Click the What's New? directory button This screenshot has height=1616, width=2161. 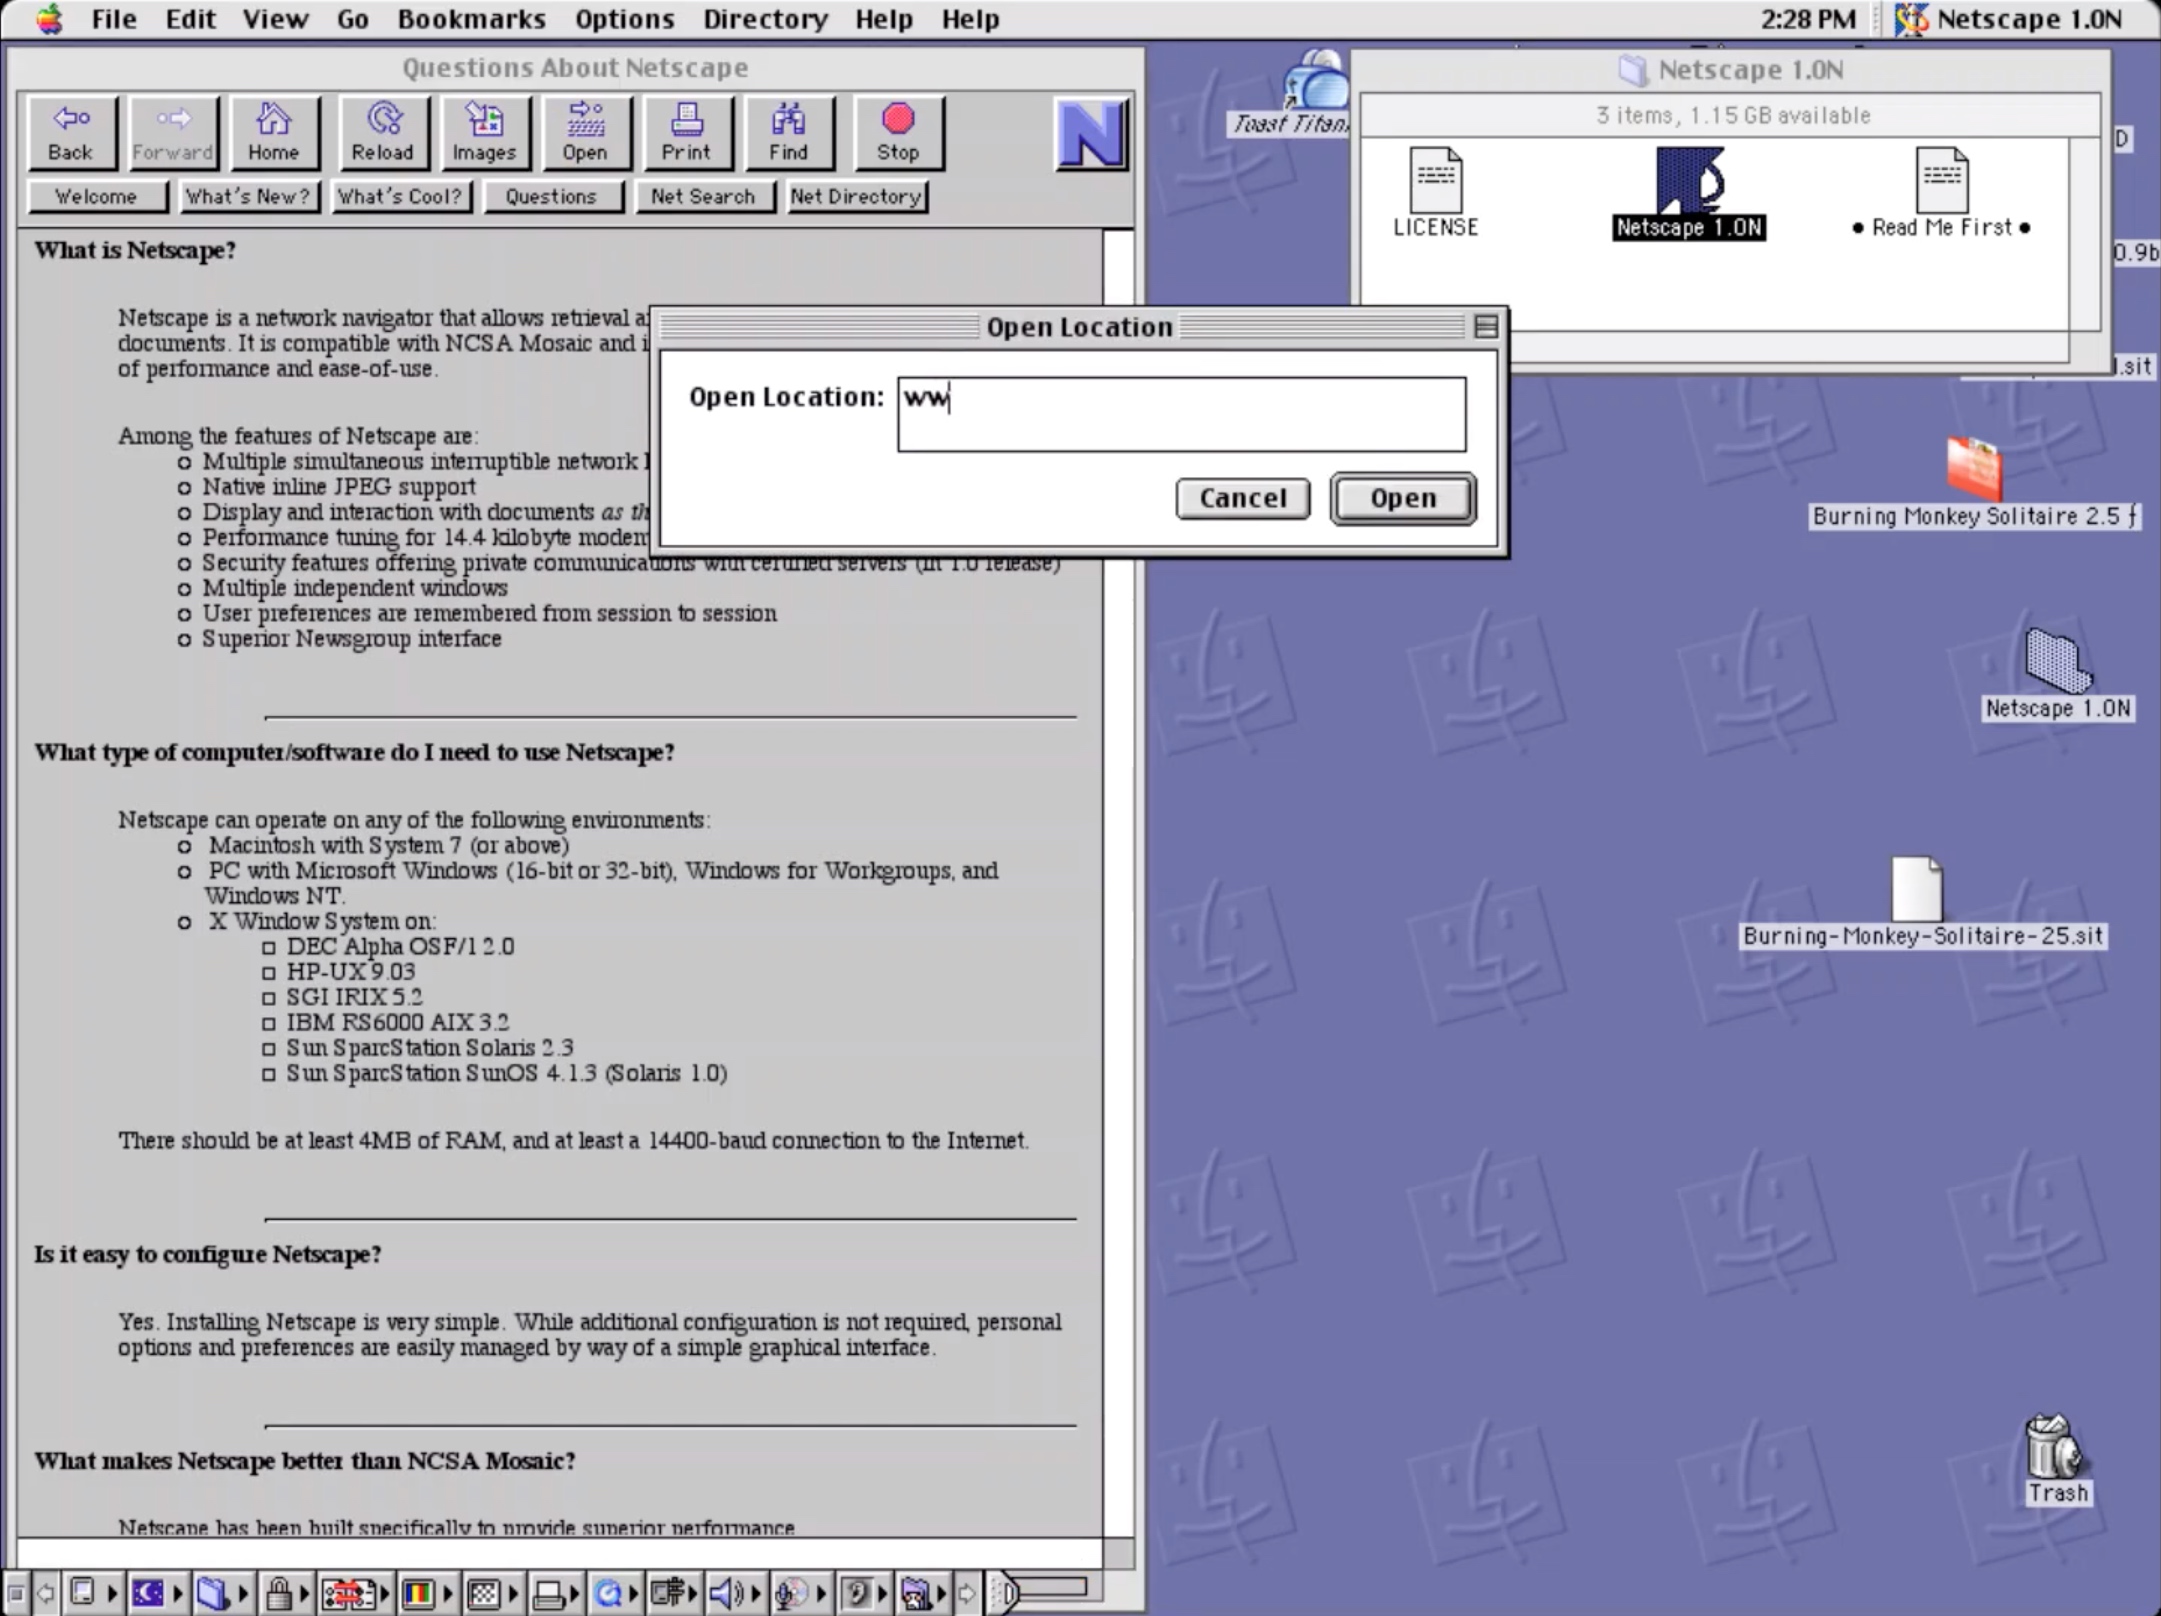pyautogui.click(x=248, y=196)
